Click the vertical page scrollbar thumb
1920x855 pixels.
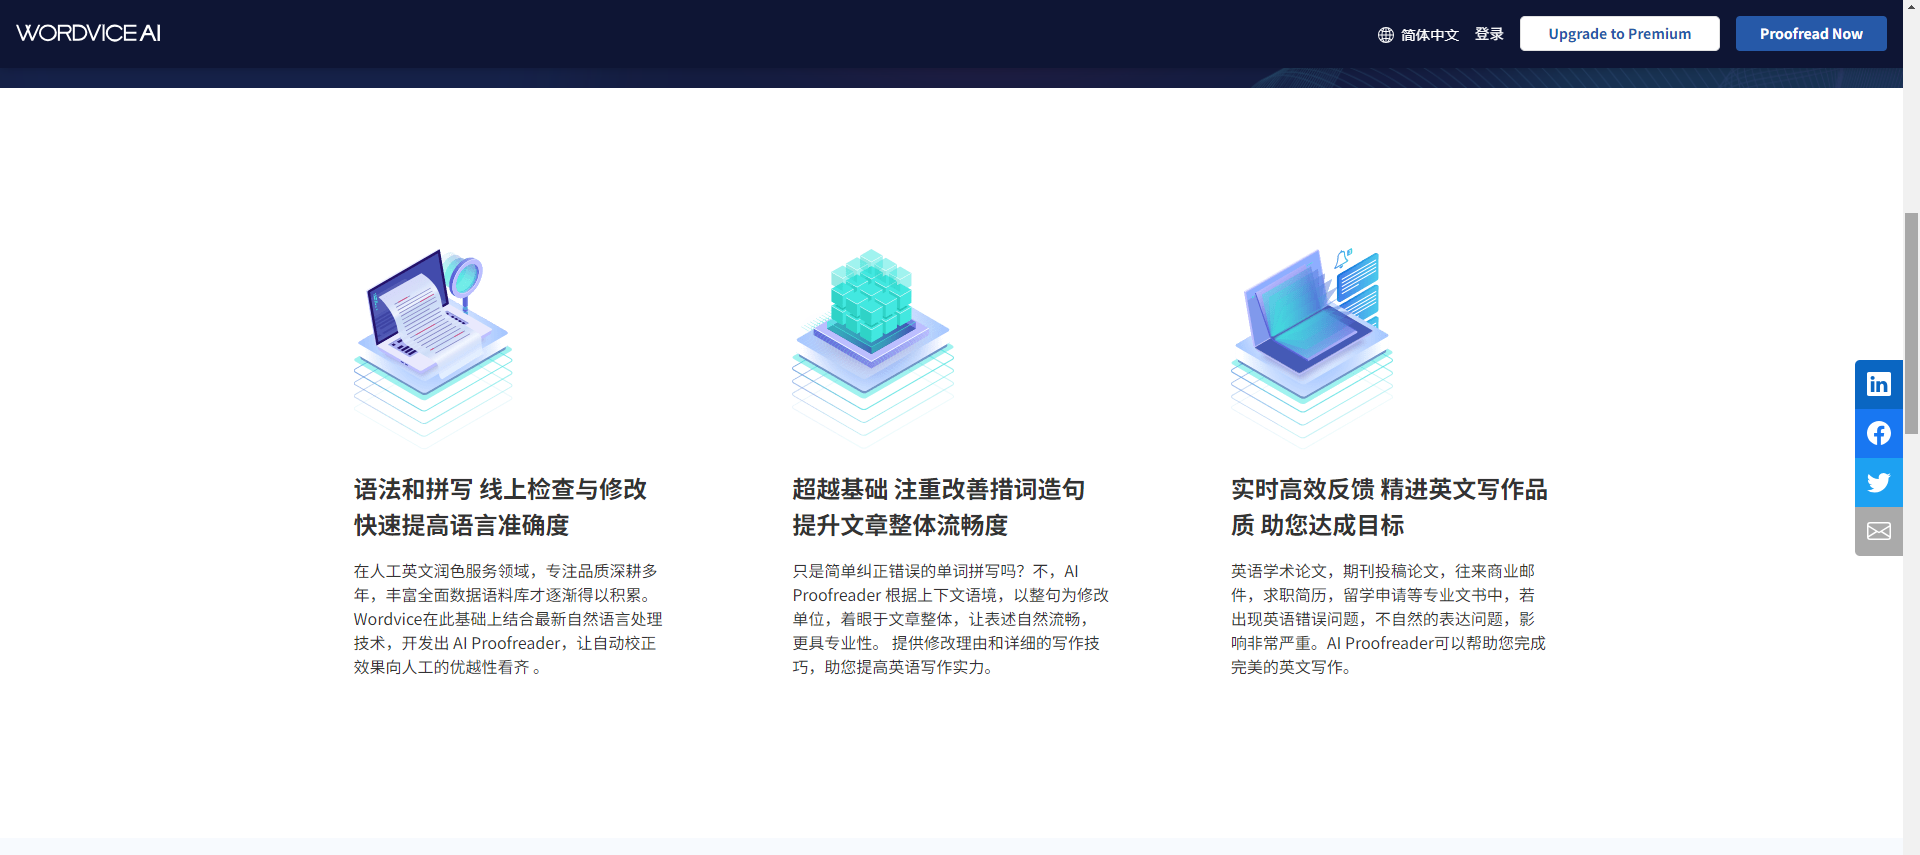coord(1911,322)
